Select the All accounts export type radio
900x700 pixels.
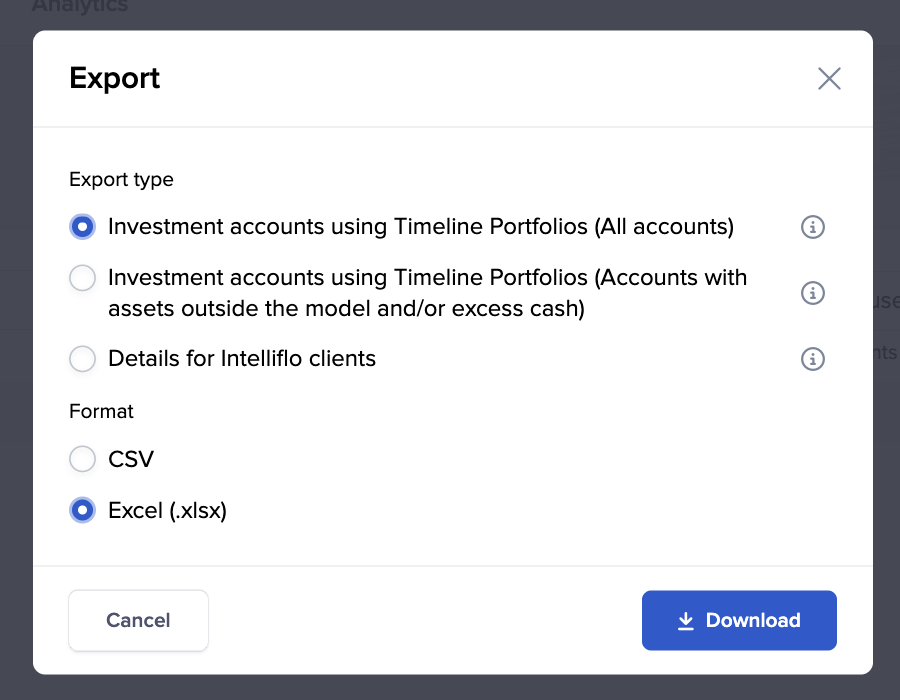[82, 227]
